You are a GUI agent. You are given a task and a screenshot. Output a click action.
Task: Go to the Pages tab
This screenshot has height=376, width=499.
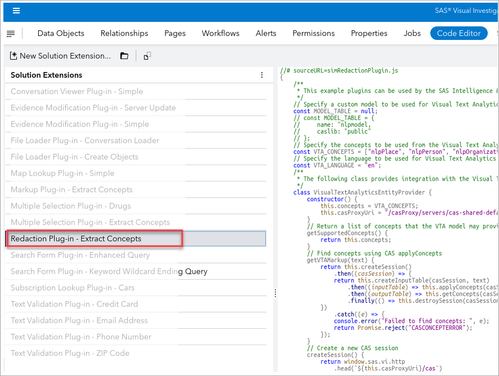[175, 33]
